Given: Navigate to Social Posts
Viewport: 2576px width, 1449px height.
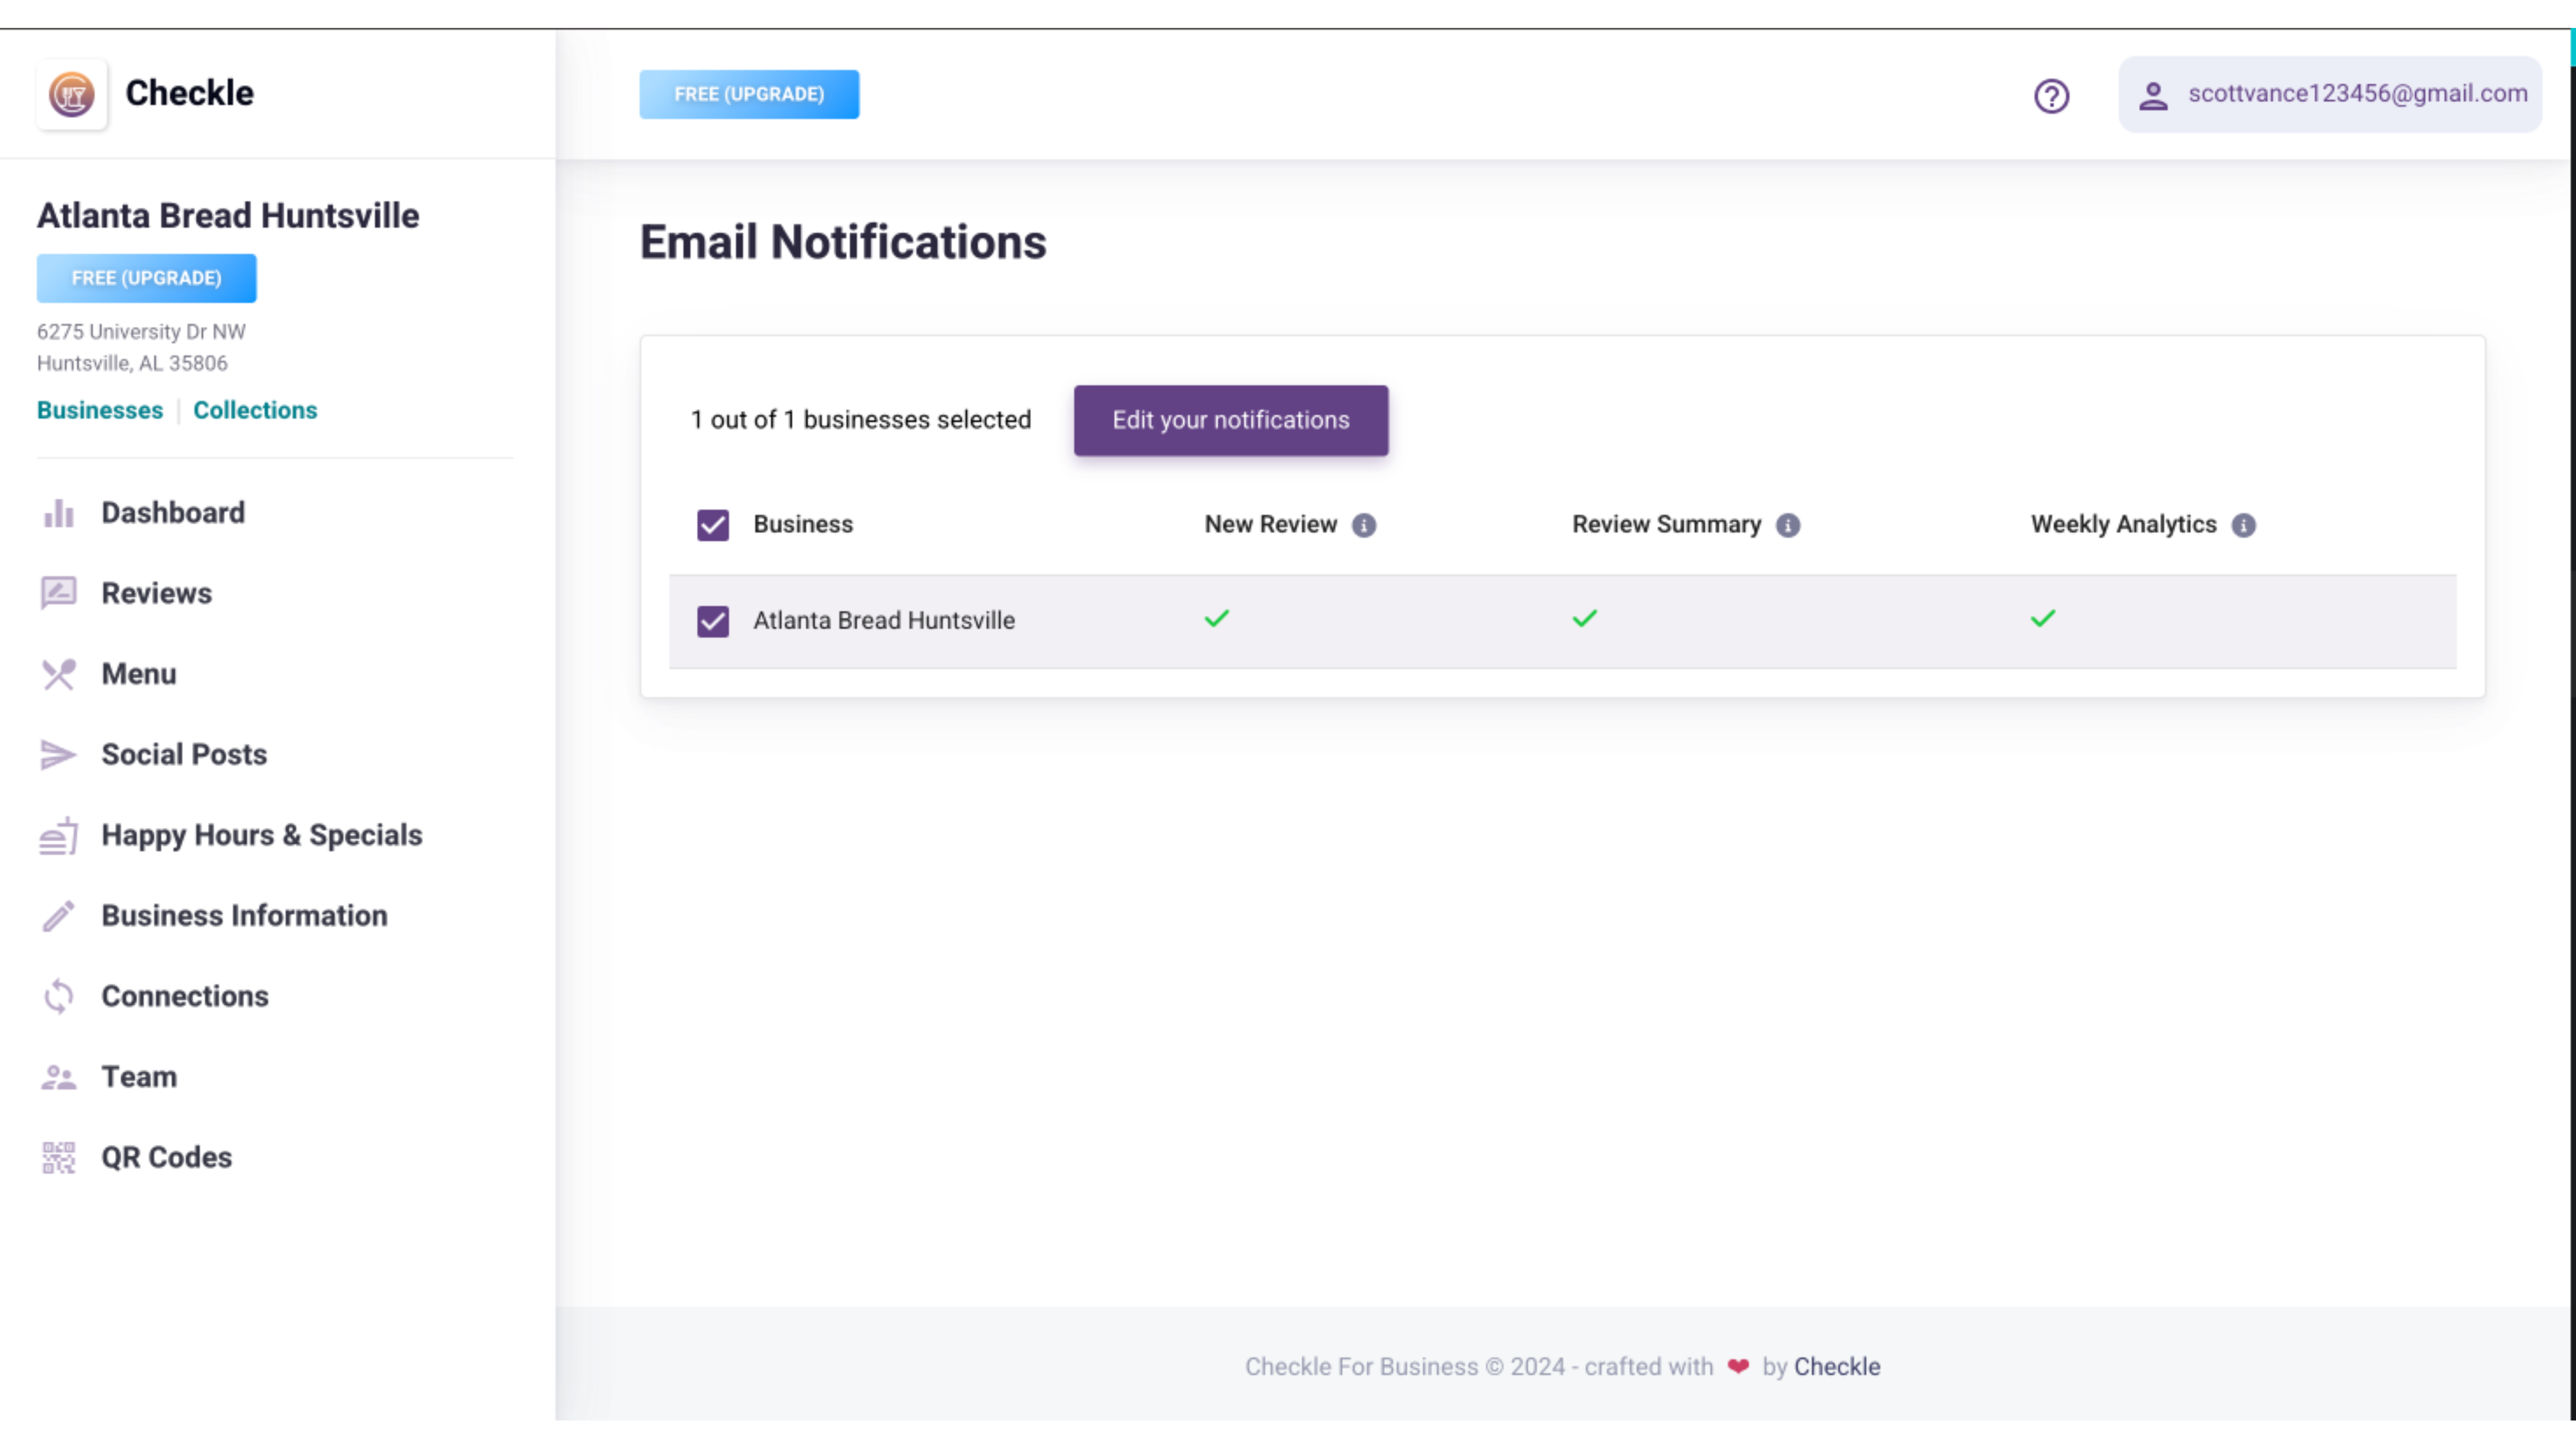Looking at the screenshot, I should tap(184, 755).
